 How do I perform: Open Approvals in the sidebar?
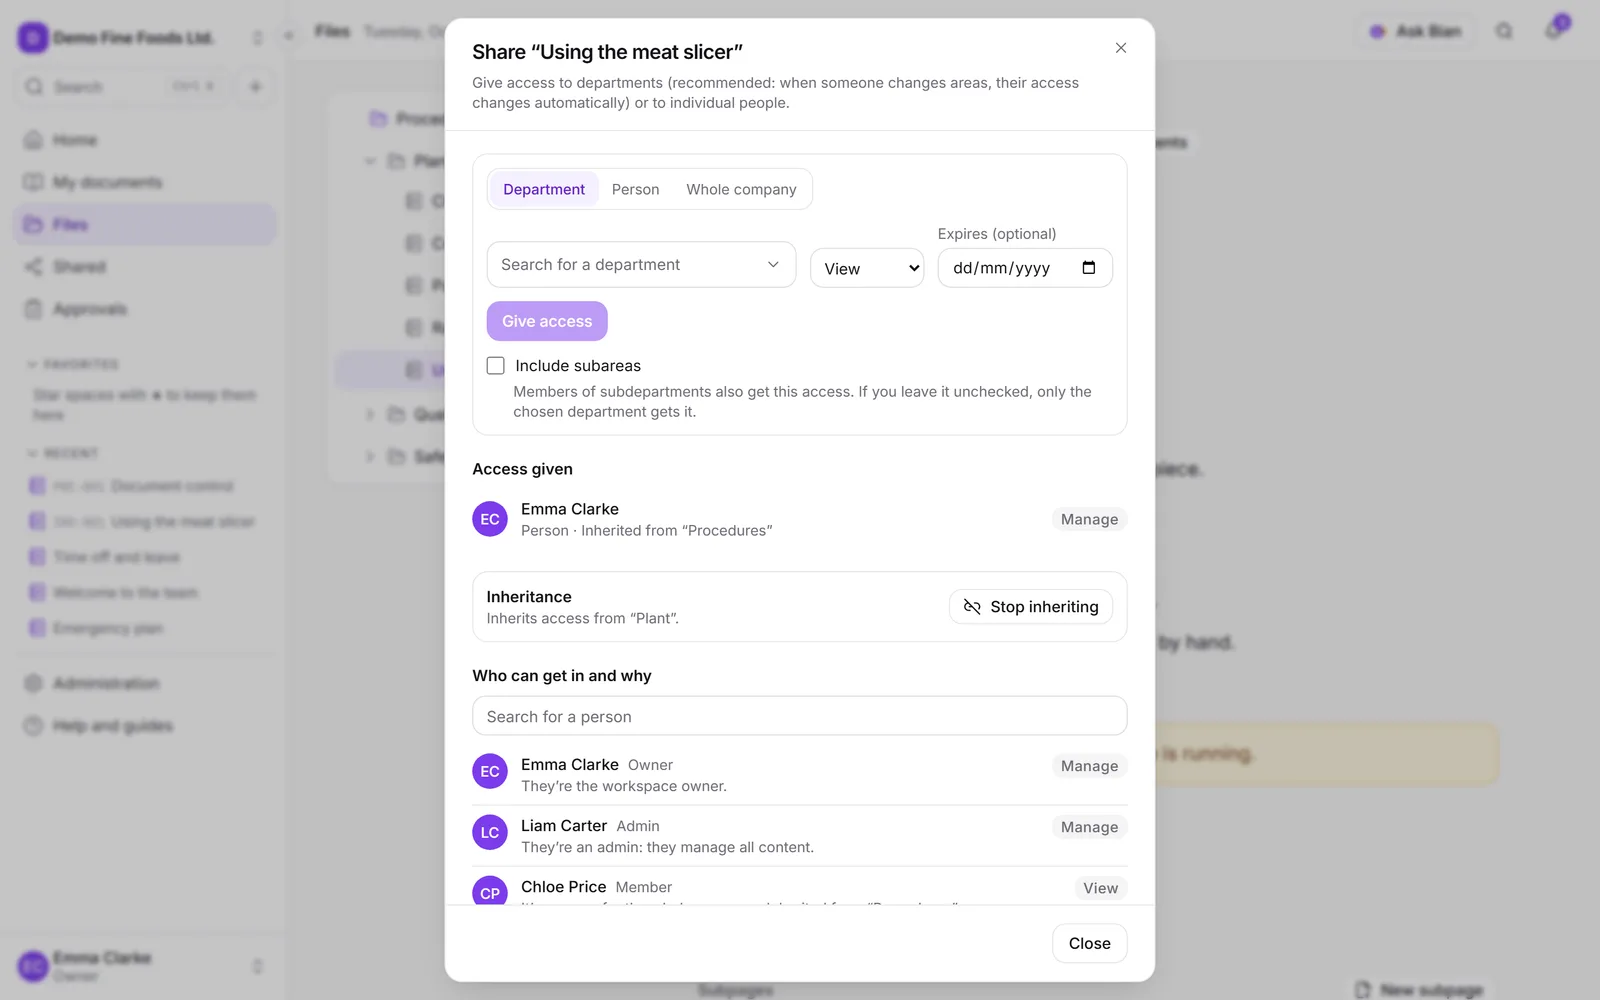pyautogui.click(x=145, y=309)
